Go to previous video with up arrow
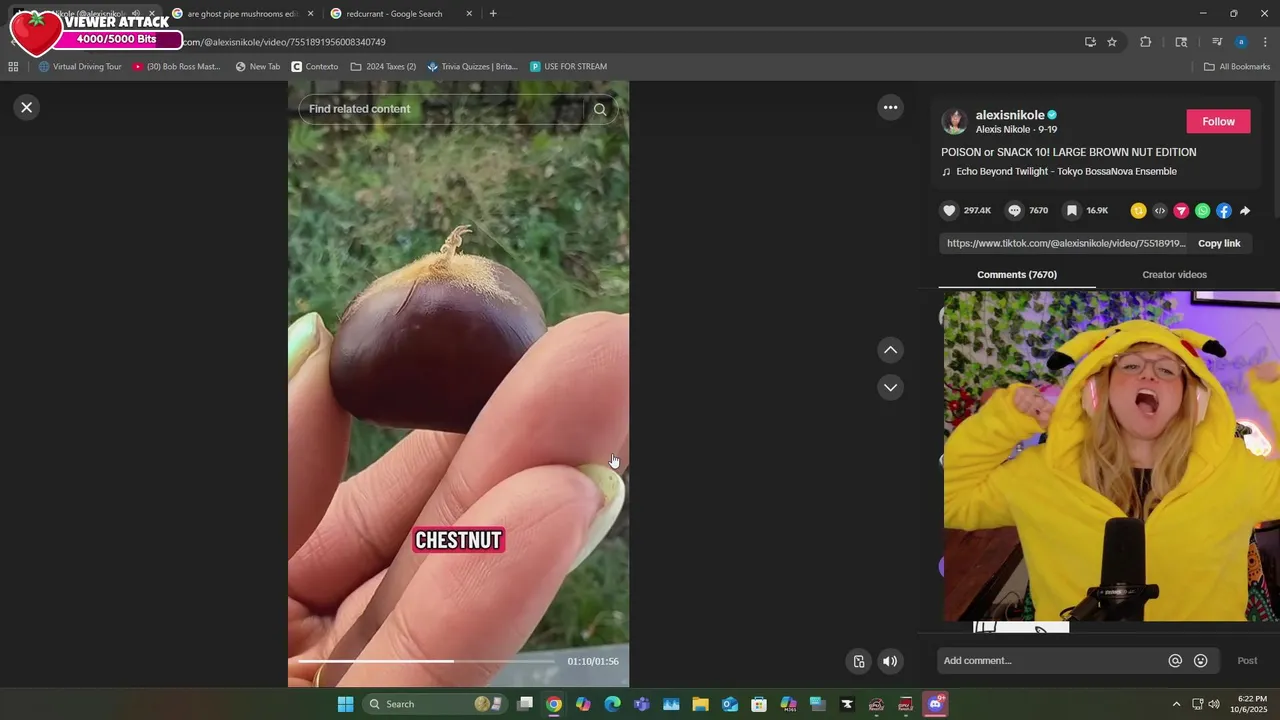Viewport: 1280px width, 720px height. point(890,350)
